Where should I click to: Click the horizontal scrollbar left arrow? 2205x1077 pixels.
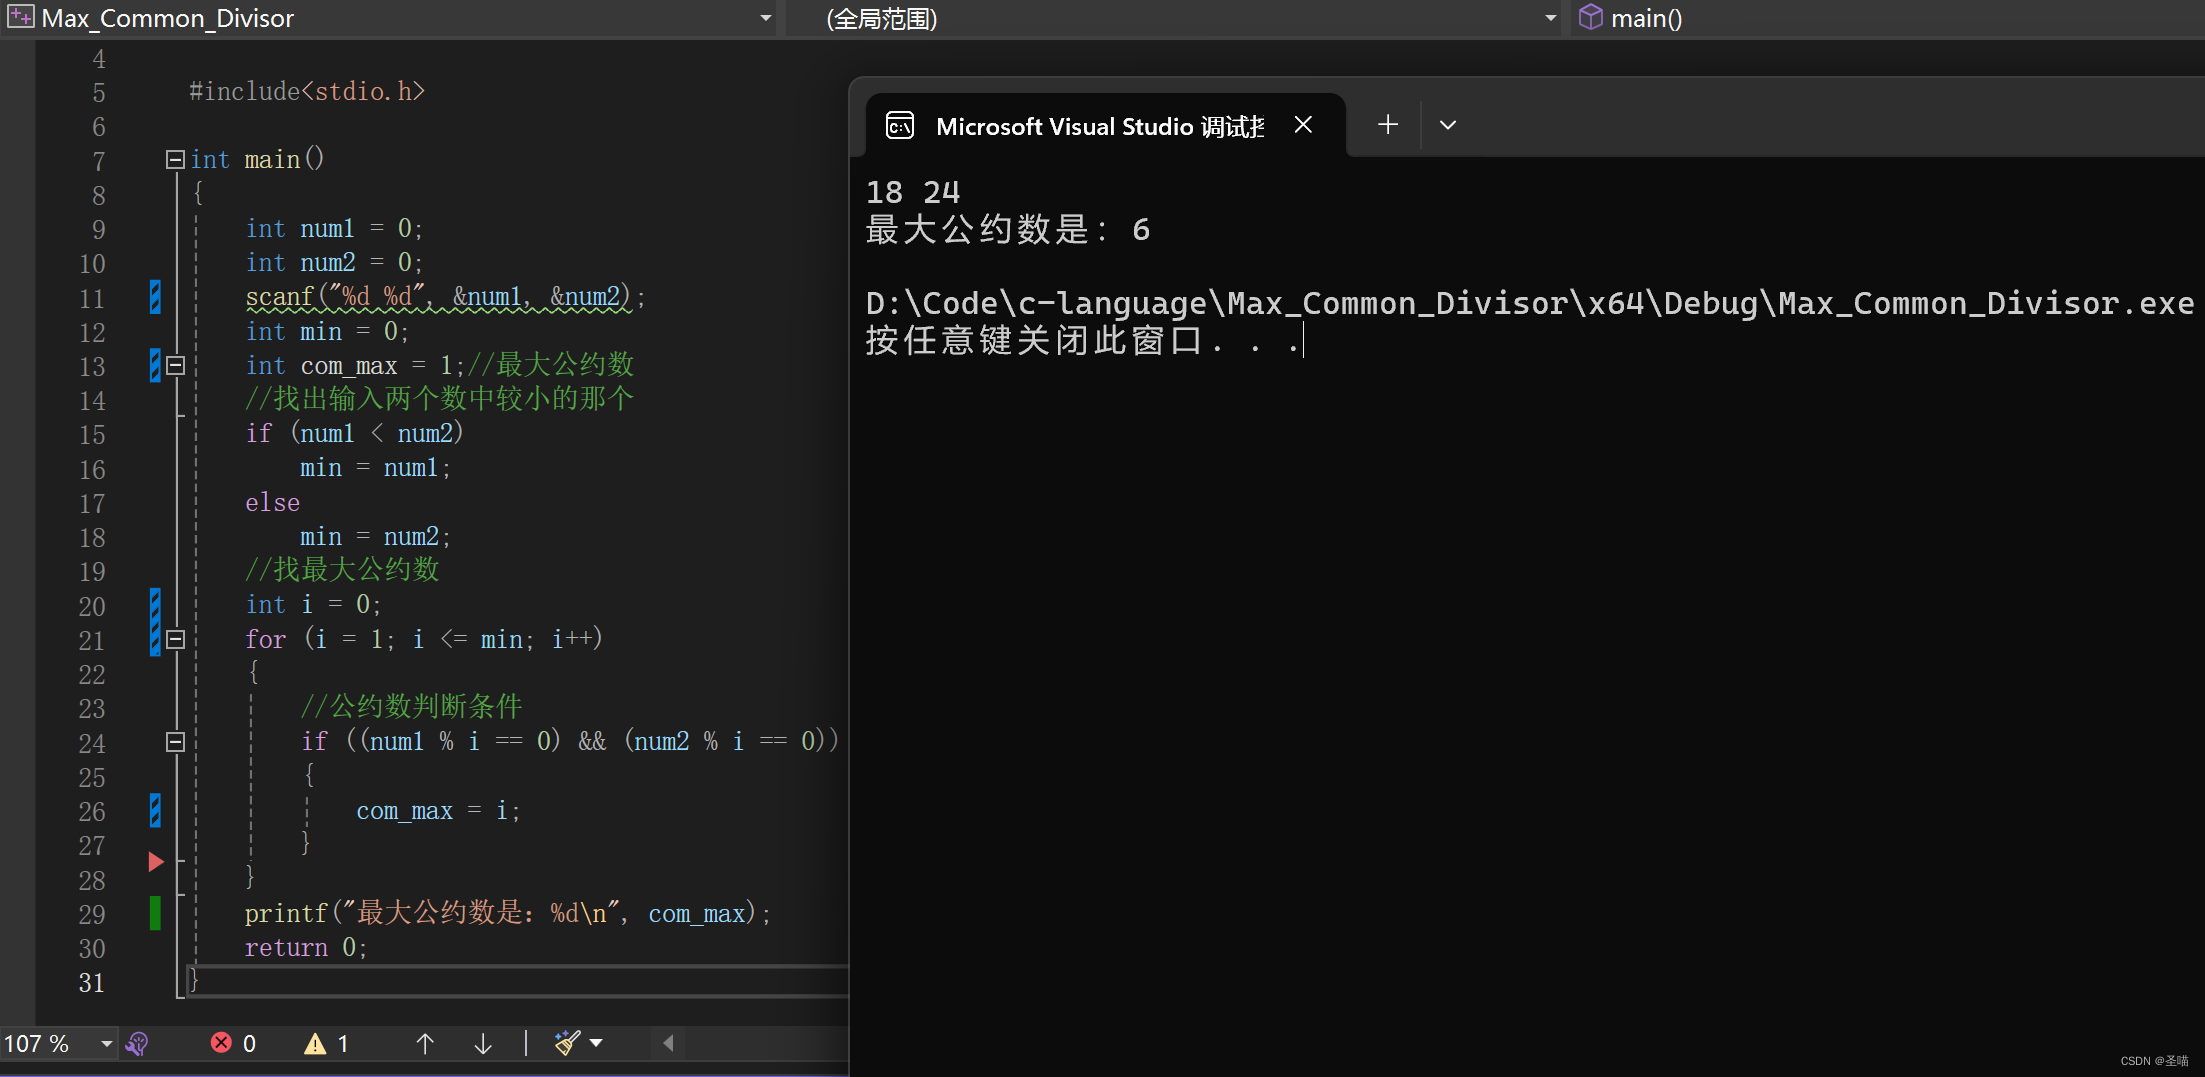[x=668, y=1043]
